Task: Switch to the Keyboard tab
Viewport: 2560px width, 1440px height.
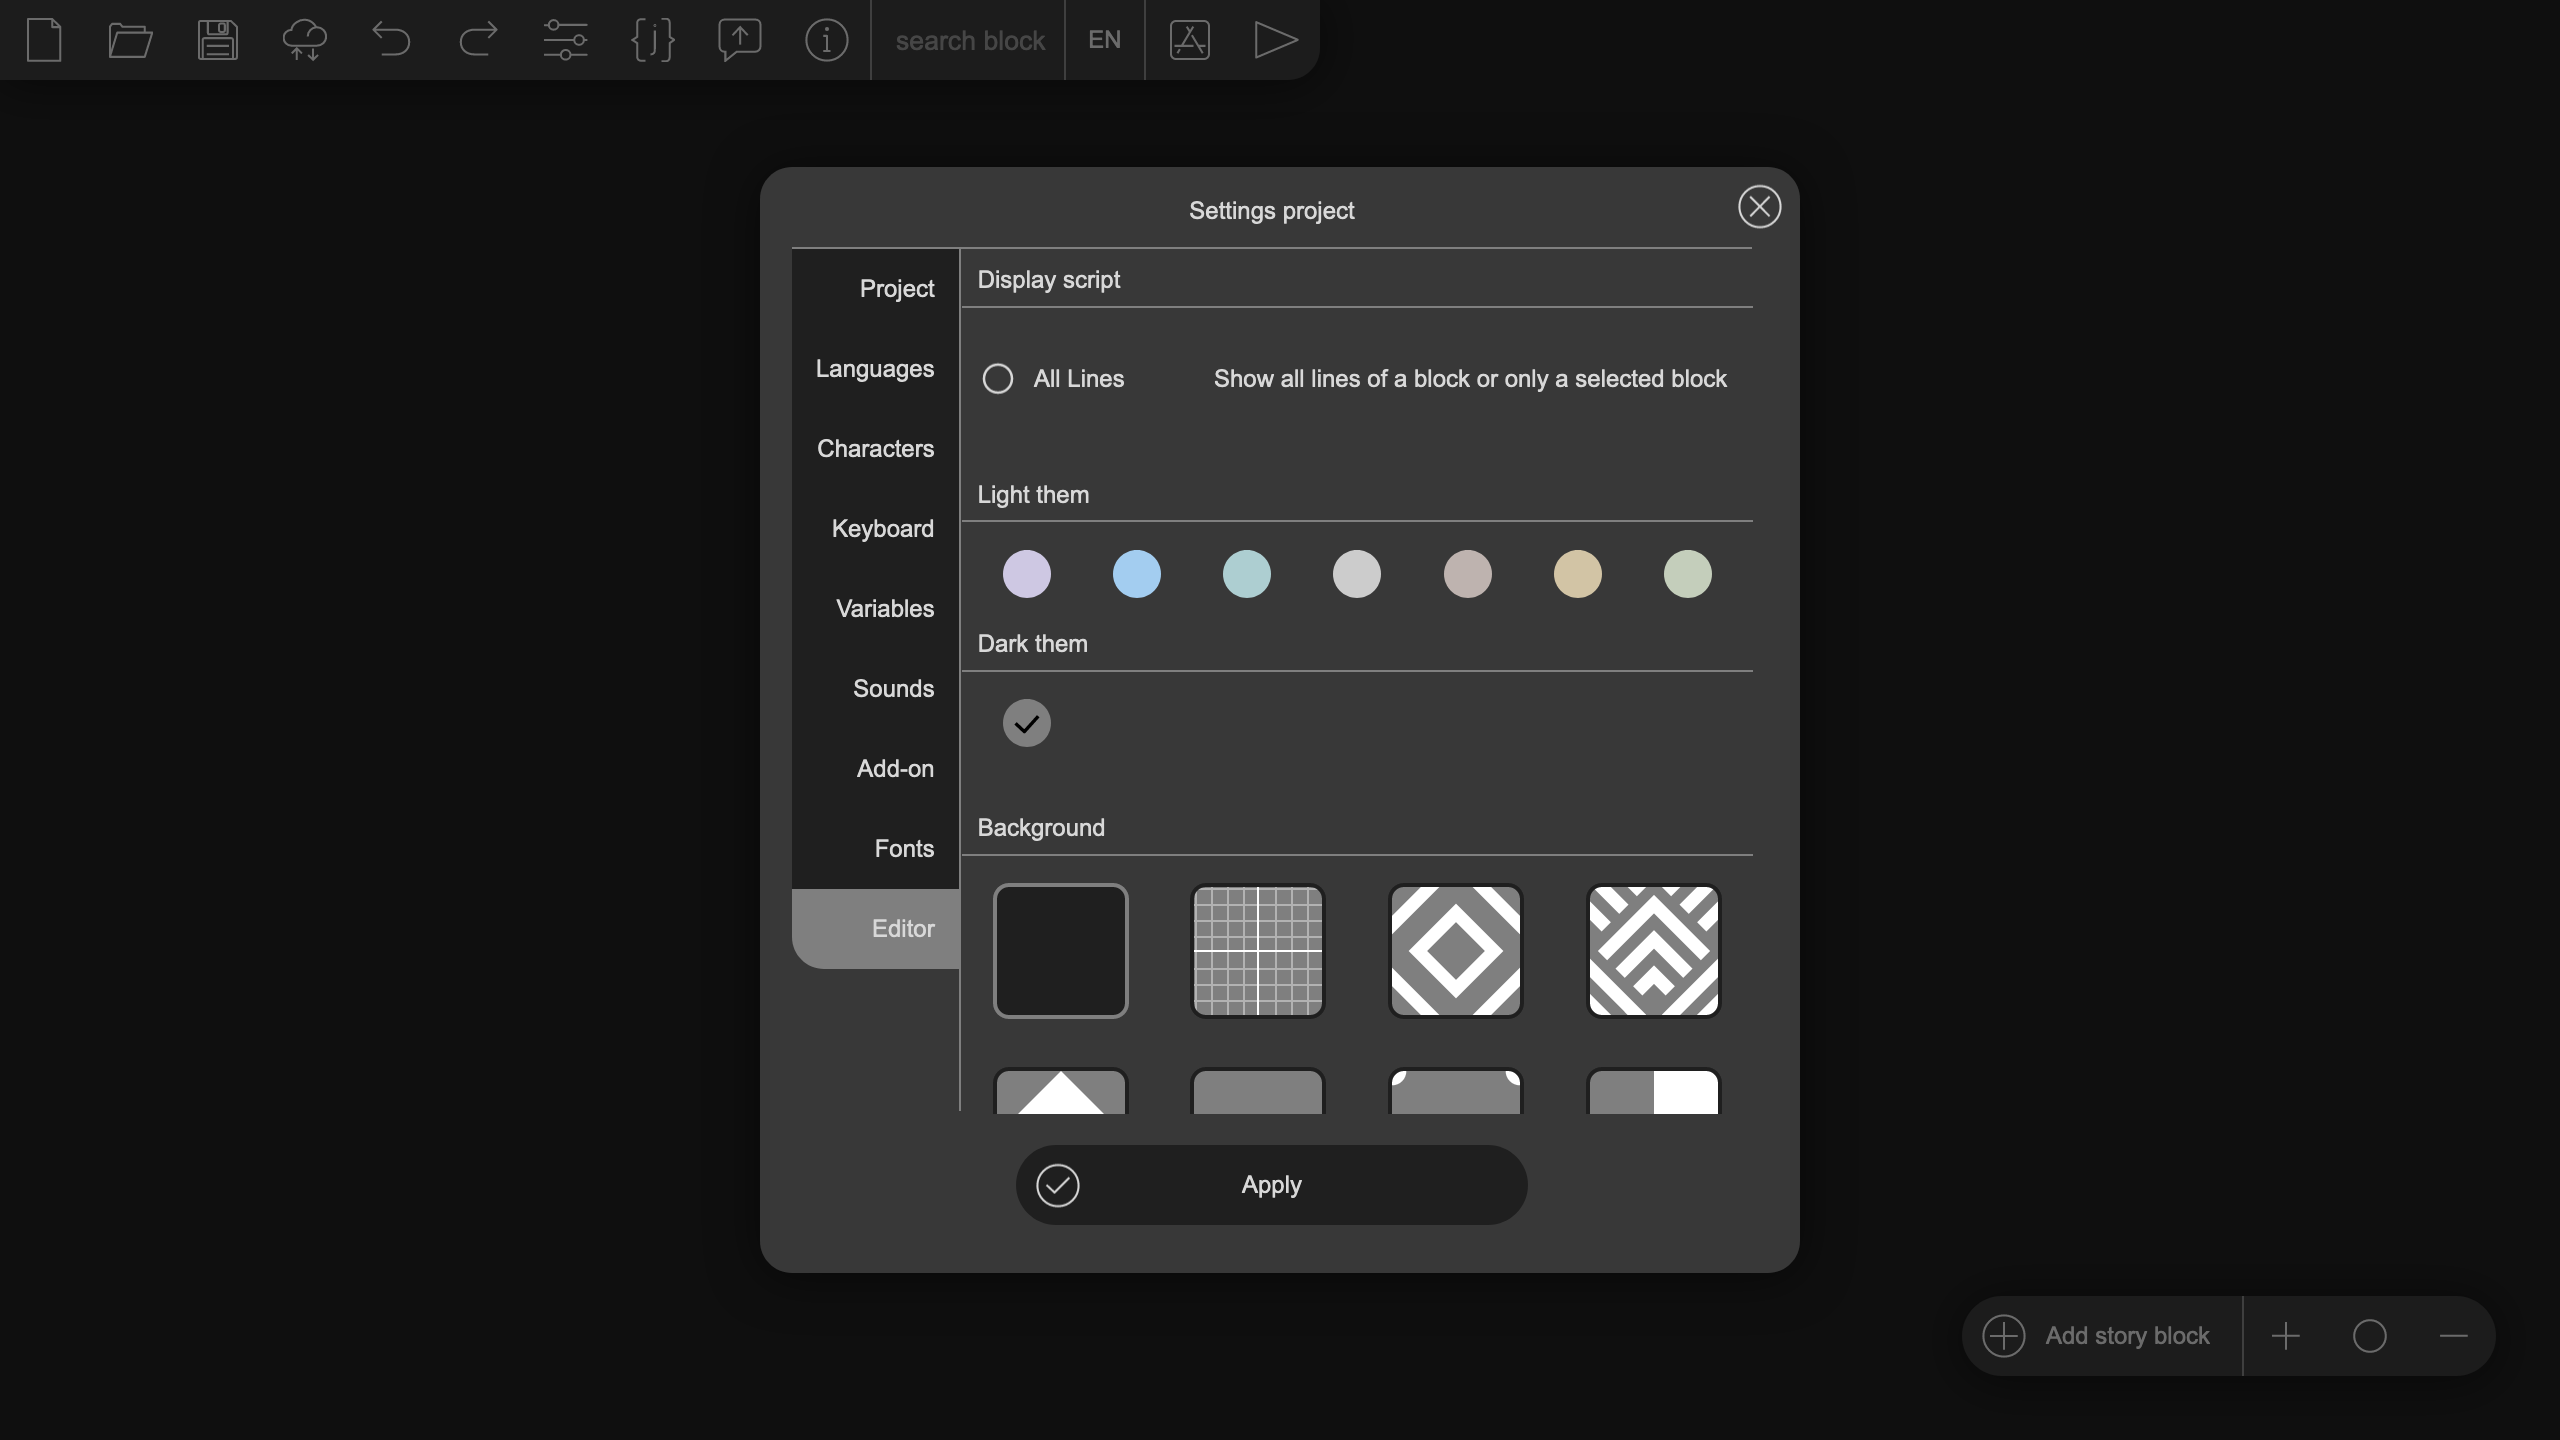Action: (882, 529)
